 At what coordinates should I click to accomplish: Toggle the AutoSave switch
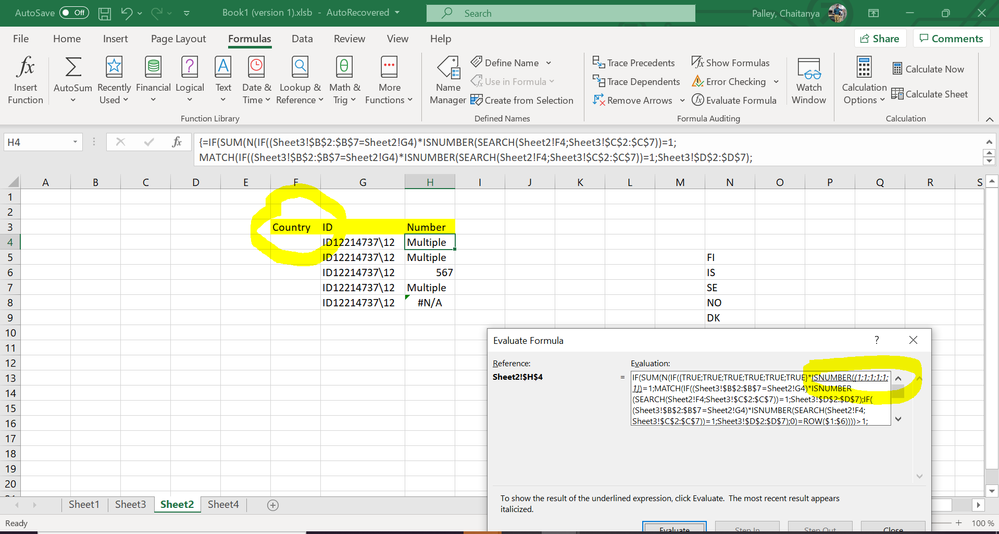(x=74, y=13)
